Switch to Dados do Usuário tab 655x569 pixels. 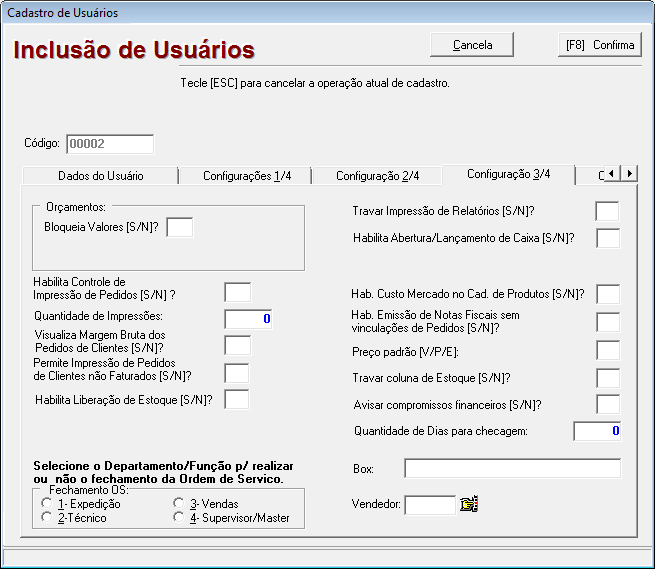pyautogui.click(x=100, y=176)
